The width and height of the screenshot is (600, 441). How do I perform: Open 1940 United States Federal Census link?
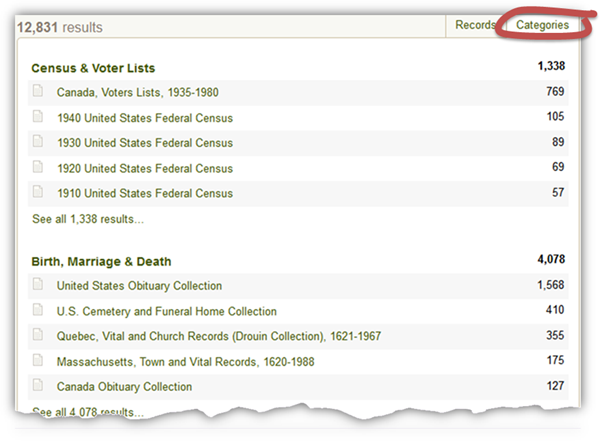[x=145, y=118]
